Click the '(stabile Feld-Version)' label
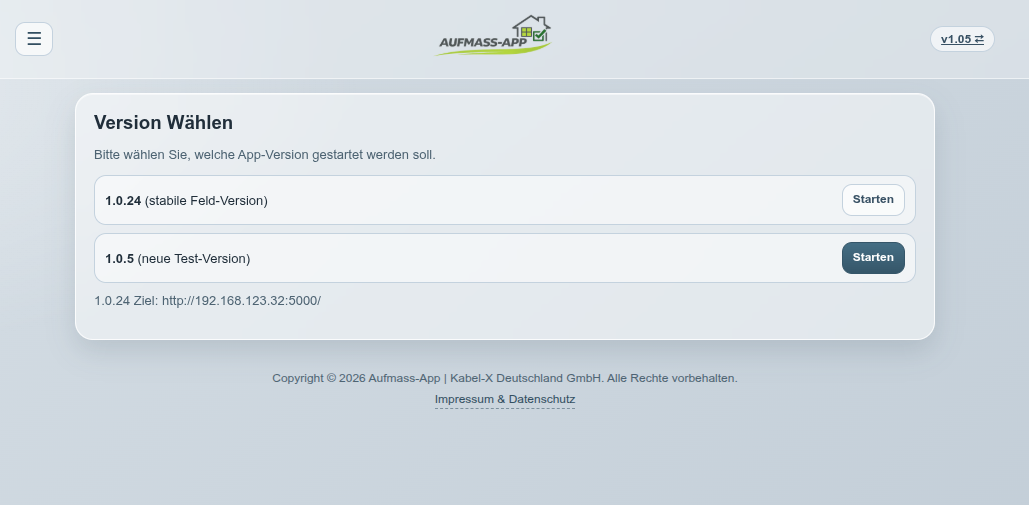 [x=206, y=201]
